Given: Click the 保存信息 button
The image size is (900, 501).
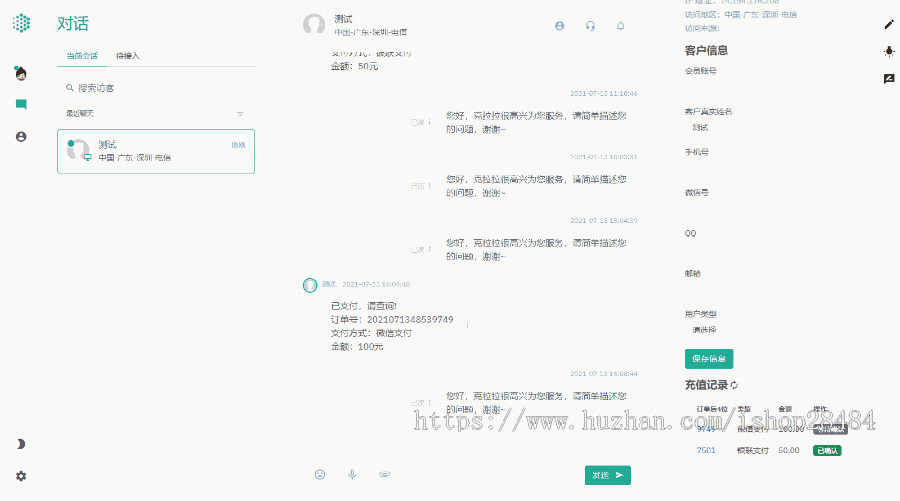Looking at the screenshot, I should 709,359.
